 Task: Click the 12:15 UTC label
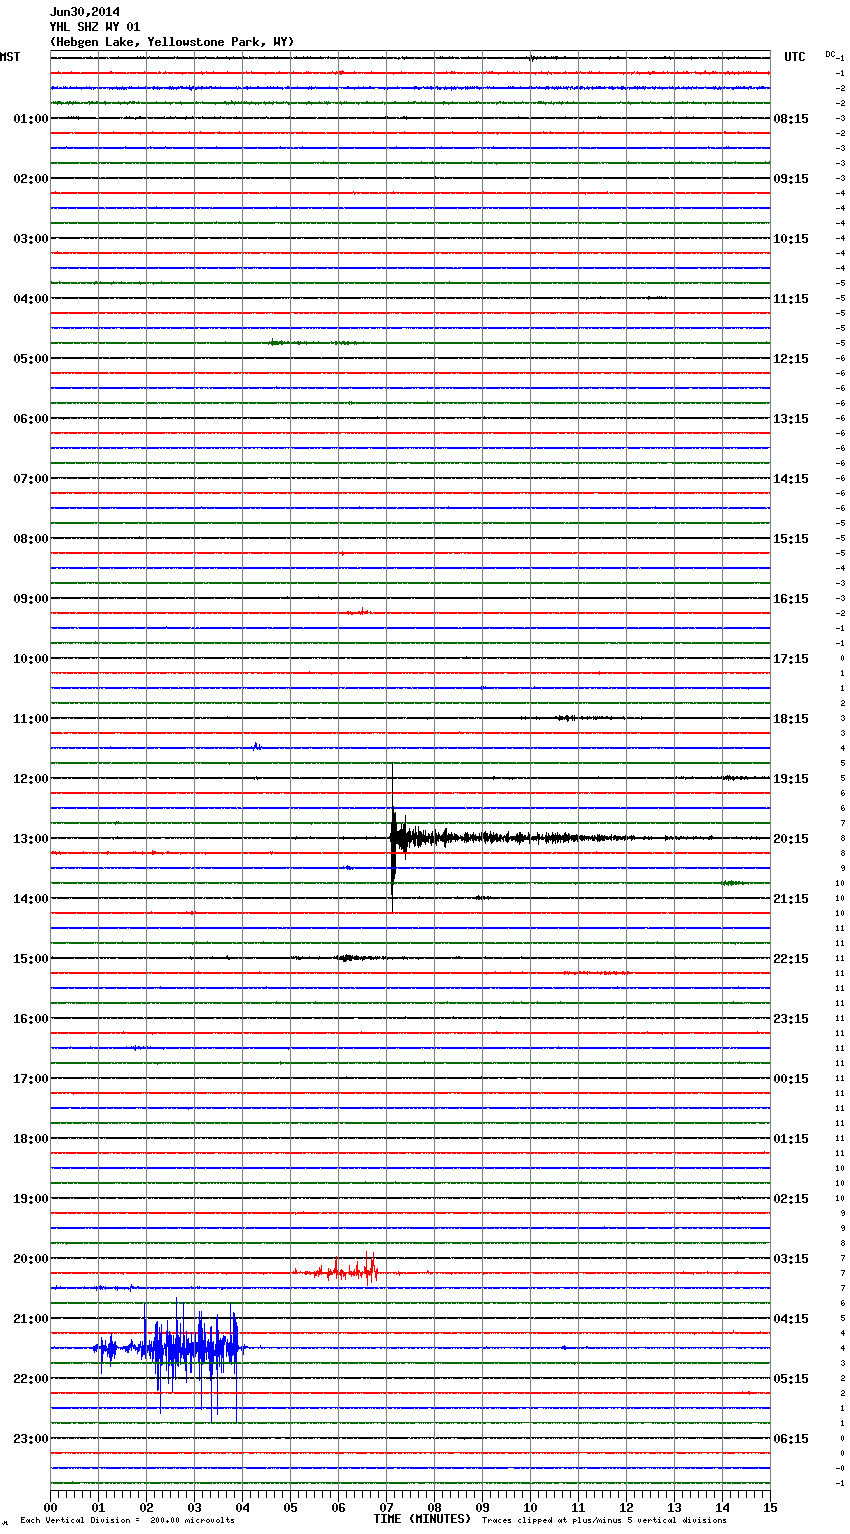[x=791, y=359]
